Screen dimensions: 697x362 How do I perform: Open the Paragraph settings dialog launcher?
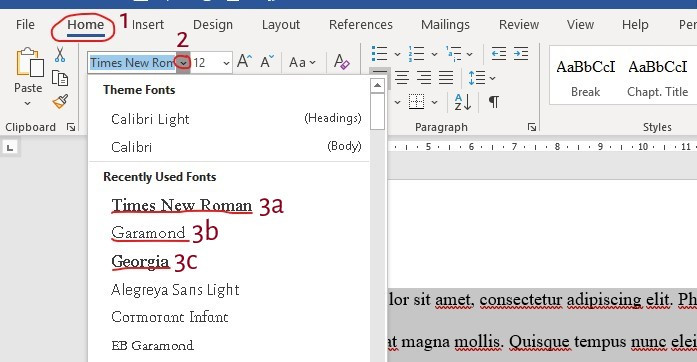532,127
